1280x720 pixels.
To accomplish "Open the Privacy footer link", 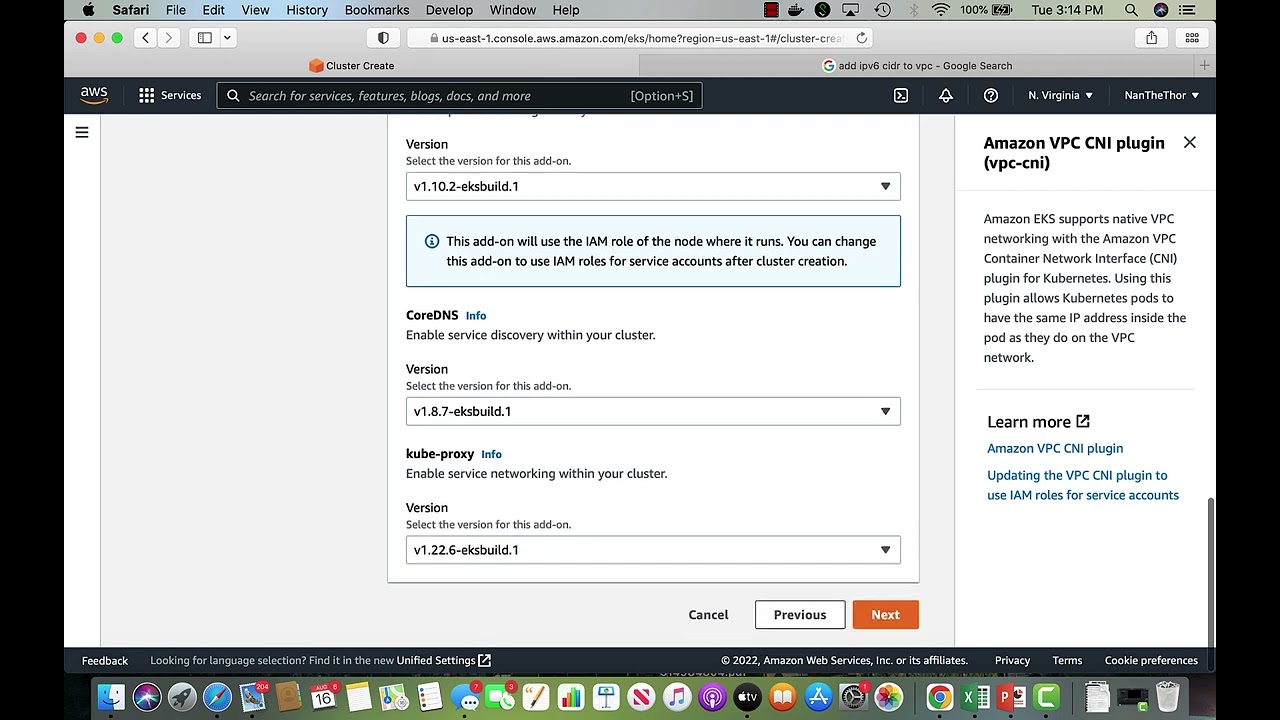I will pyautogui.click(x=1012, y=661).
